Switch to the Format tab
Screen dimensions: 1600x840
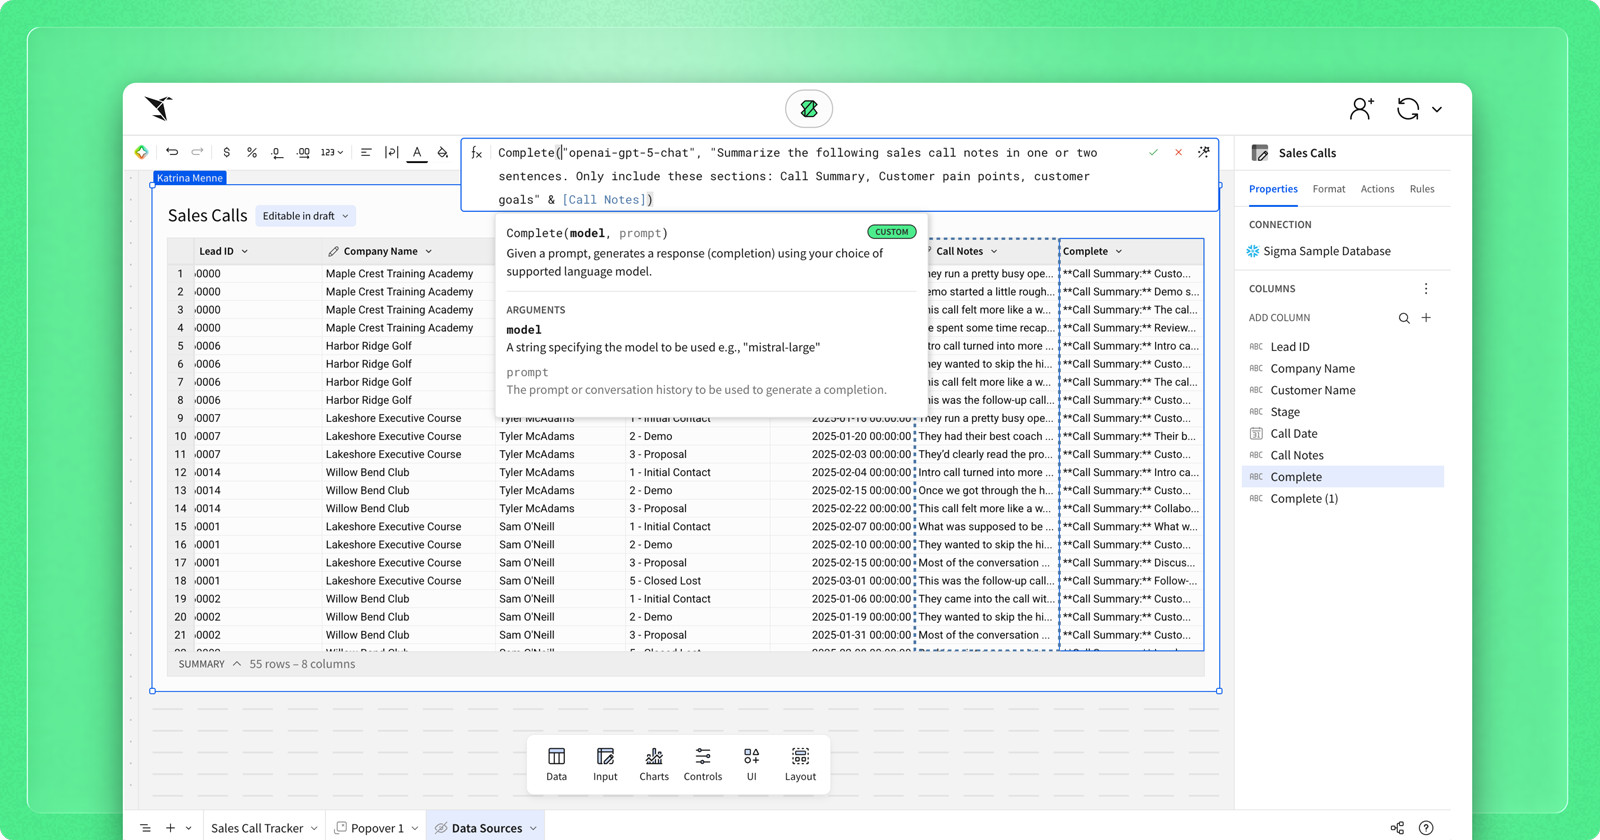pyautogui.click(x=1329, y=189)
